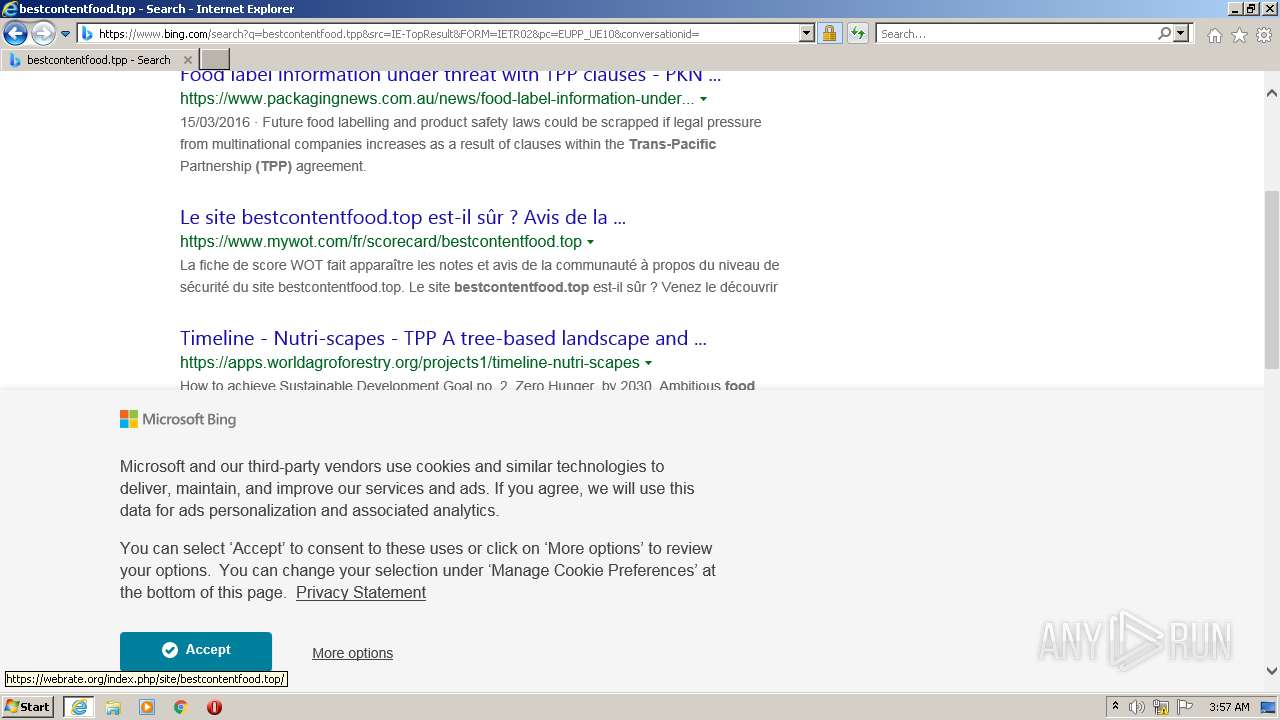Open the File Explorer folder taskbar icon
This screenshot has width=1280, height=720.
[x=113, y=707]
